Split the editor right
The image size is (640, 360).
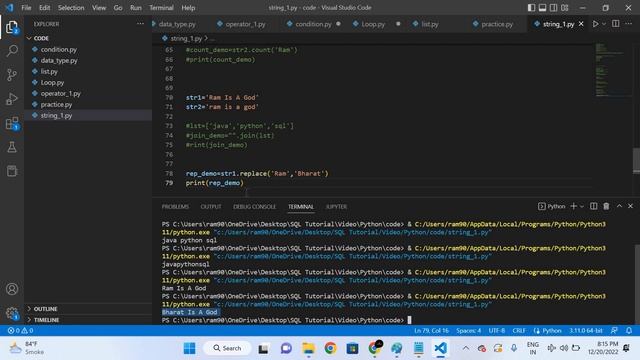(616, 24)
